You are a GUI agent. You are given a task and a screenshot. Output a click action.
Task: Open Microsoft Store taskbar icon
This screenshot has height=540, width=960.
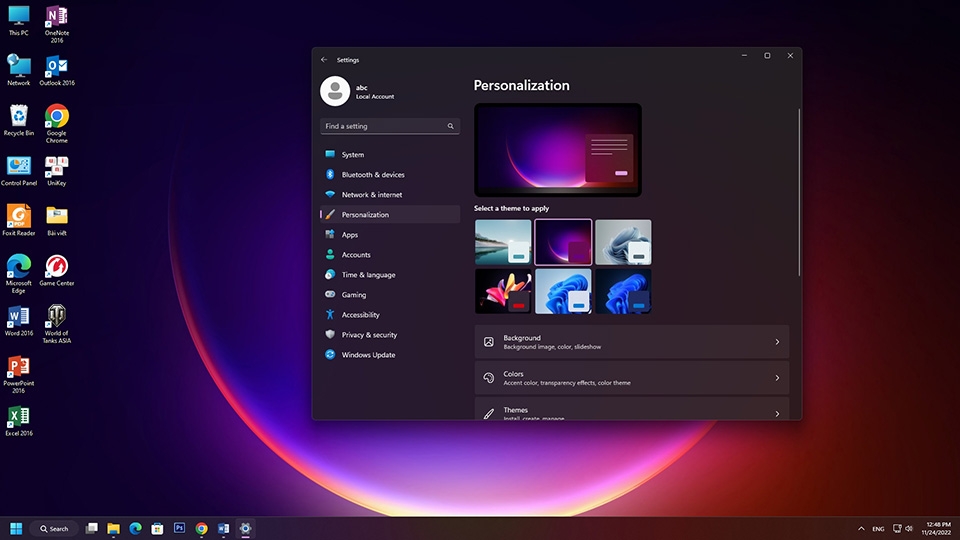[x=157, y=528]
